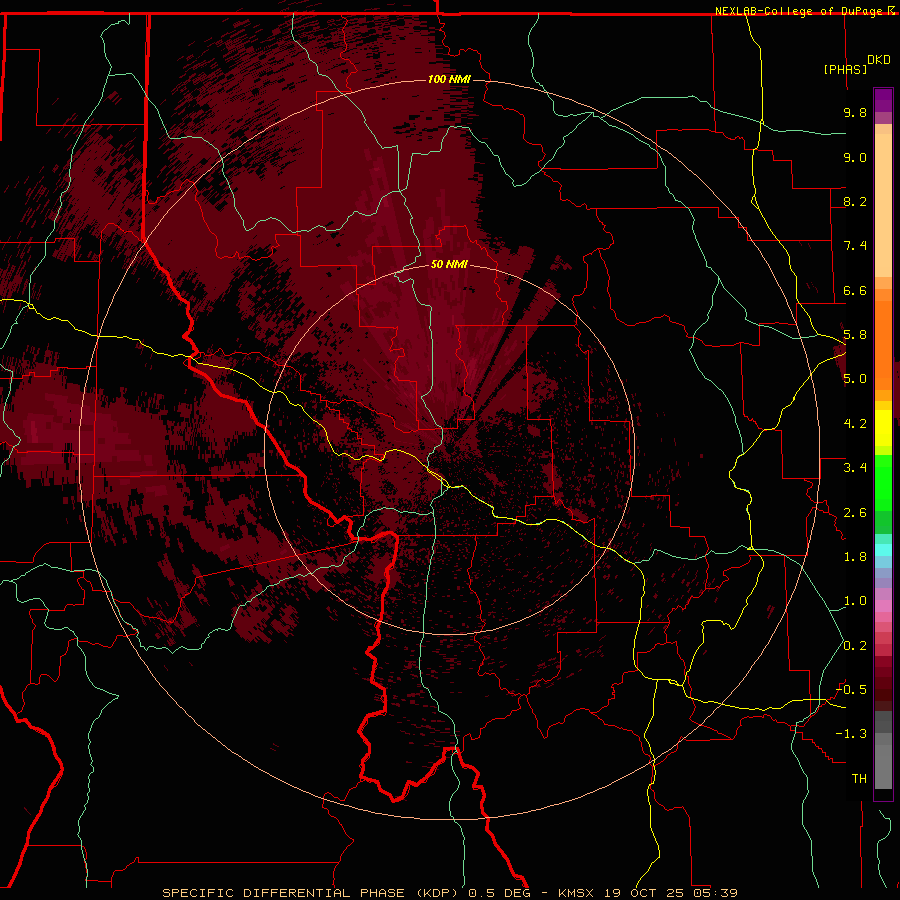This screenshot has width=900, height=900.
Task: Pick the pink band of the color scale
Action: (883, 606)
